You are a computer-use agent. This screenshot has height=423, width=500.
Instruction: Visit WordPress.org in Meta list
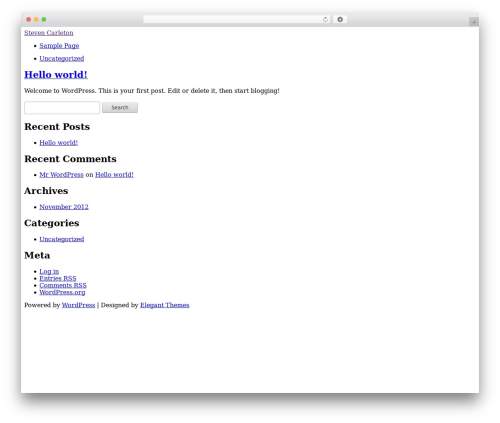click(x=62, y=292)
